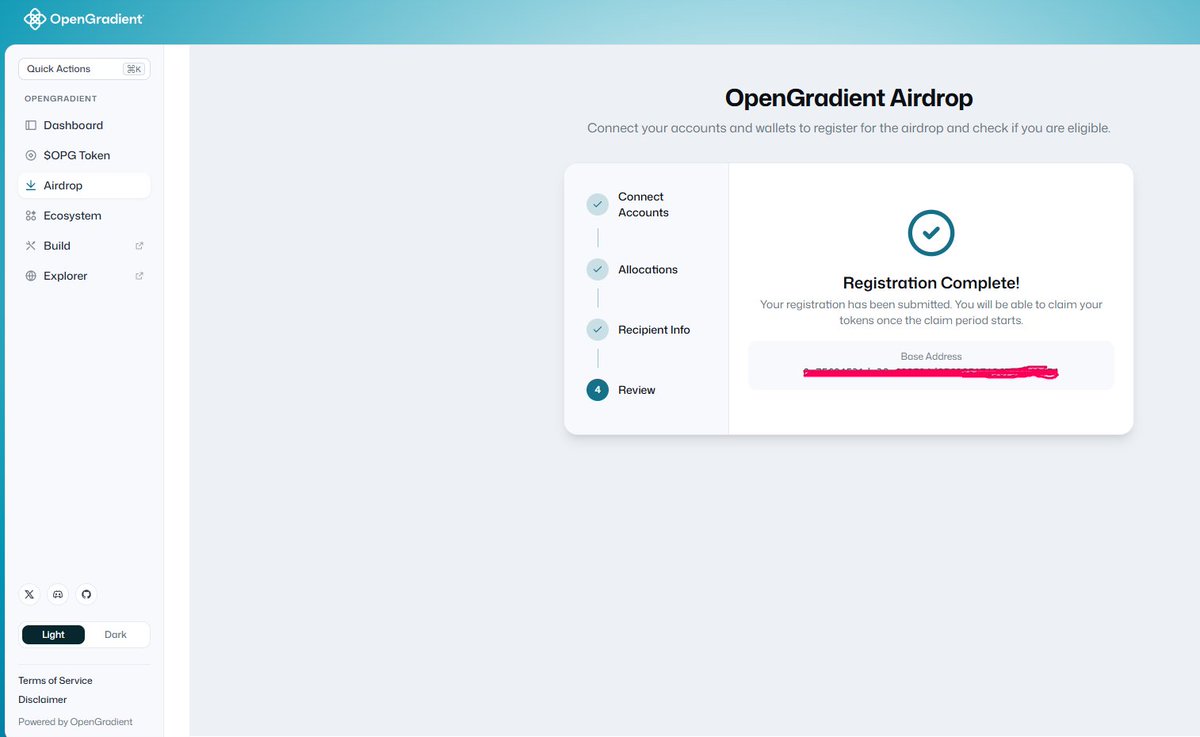The height and width of the screenshot is (737, 1200).
Task: Click the Allocations checkmark icon
Action: (597, 269)
